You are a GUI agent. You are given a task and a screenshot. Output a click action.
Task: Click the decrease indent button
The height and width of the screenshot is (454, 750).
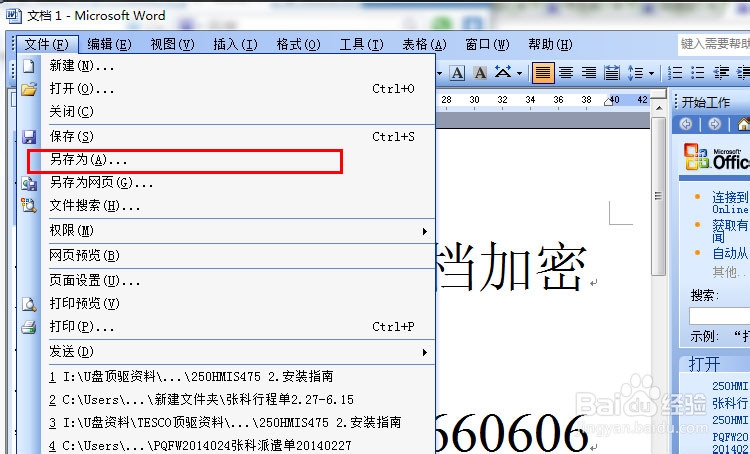click(721, 73)
